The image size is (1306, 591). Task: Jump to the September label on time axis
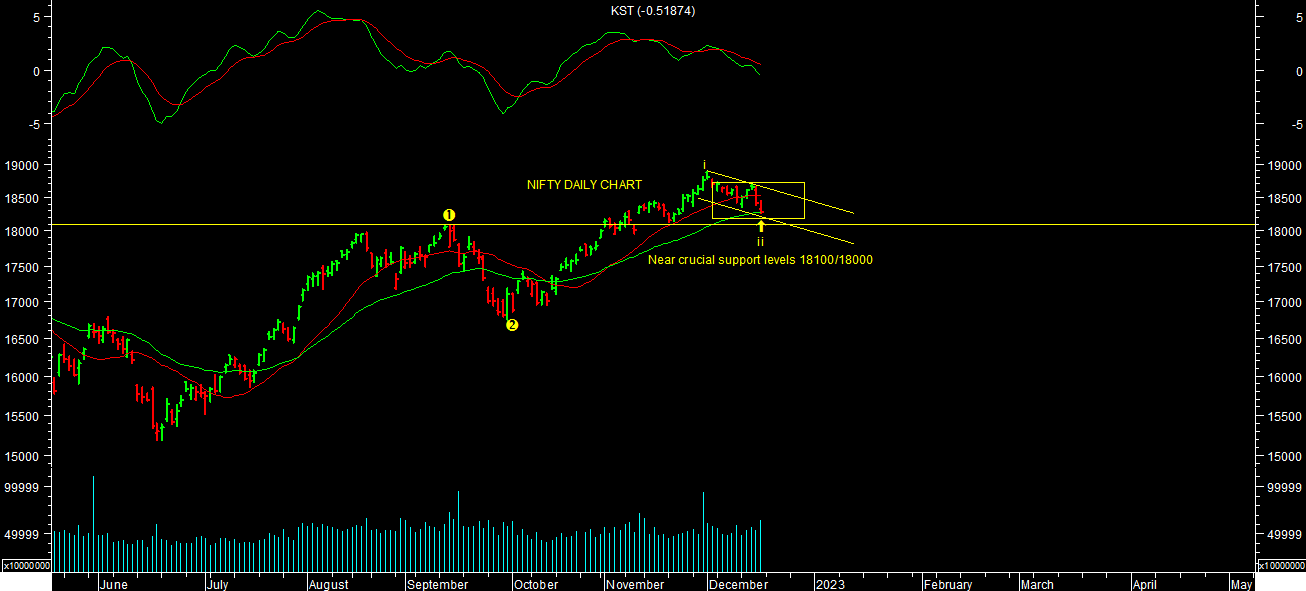click(437, 585)
